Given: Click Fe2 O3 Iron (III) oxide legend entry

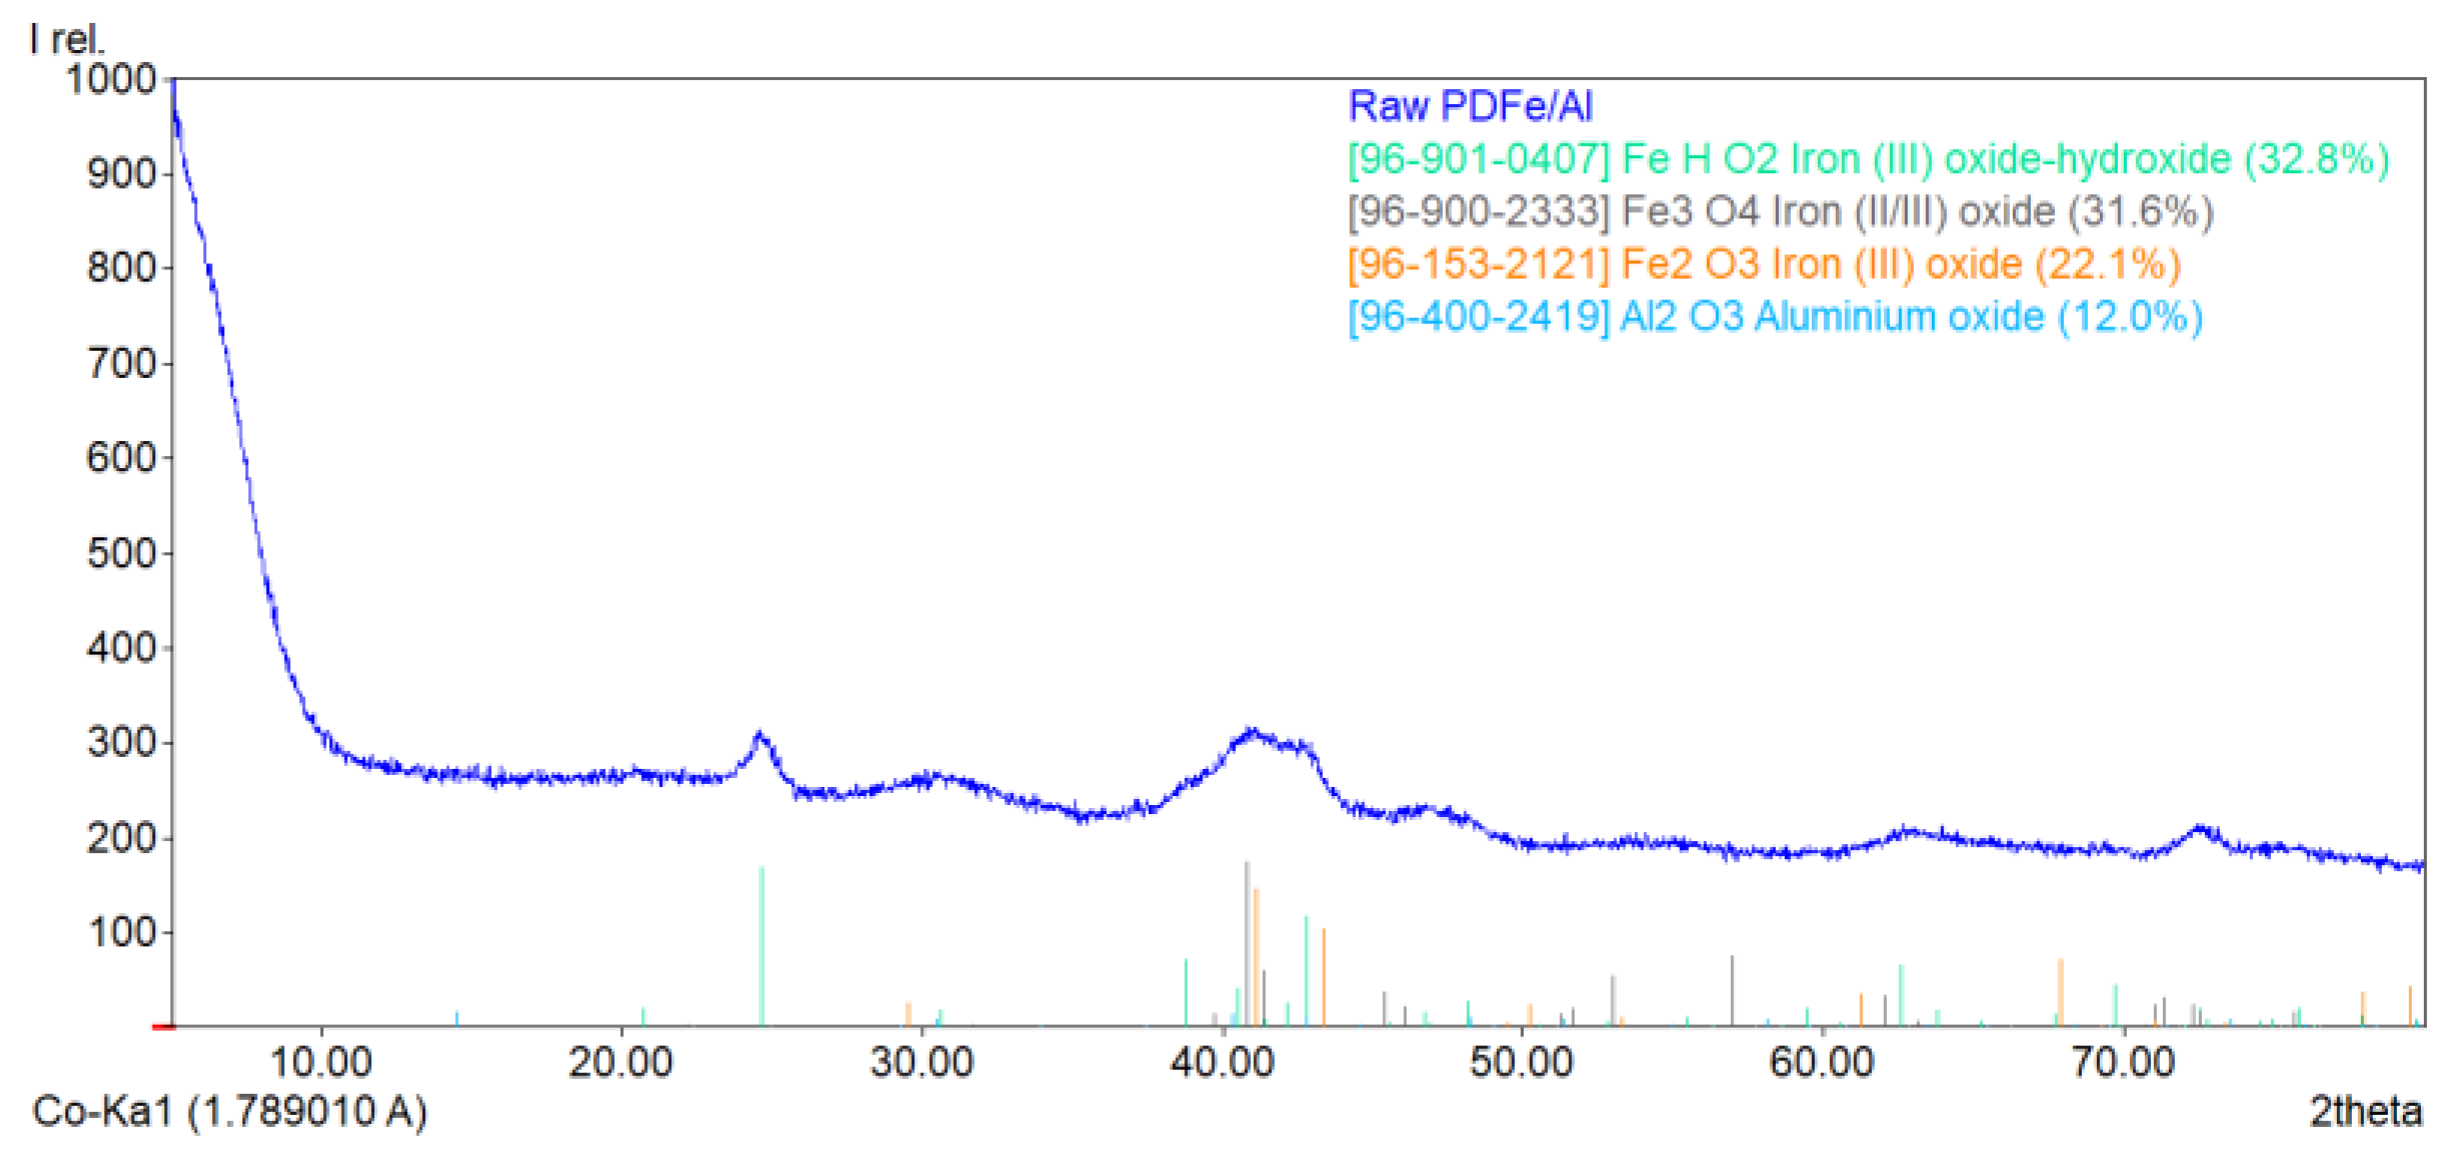Looking at the screenshot, I should click(1763, 265).
